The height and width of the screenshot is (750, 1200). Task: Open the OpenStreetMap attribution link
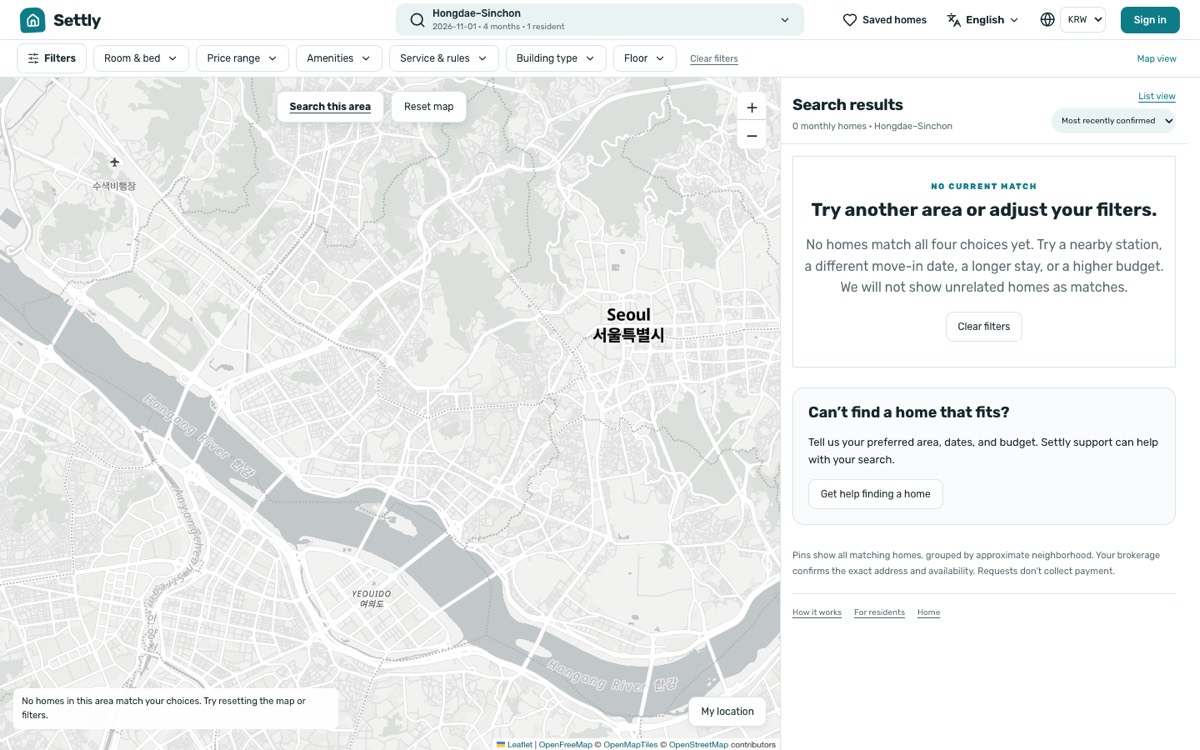pyautogui.click(x=698, y=744)
